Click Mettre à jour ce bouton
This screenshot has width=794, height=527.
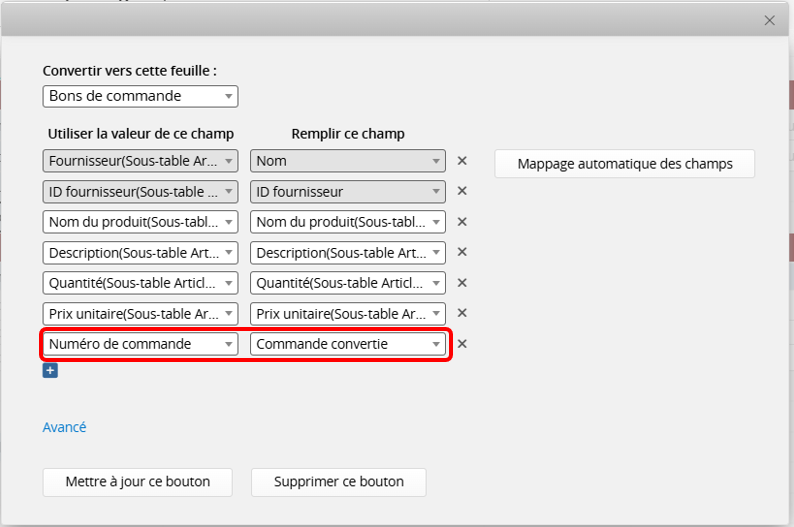pos(138,482)
